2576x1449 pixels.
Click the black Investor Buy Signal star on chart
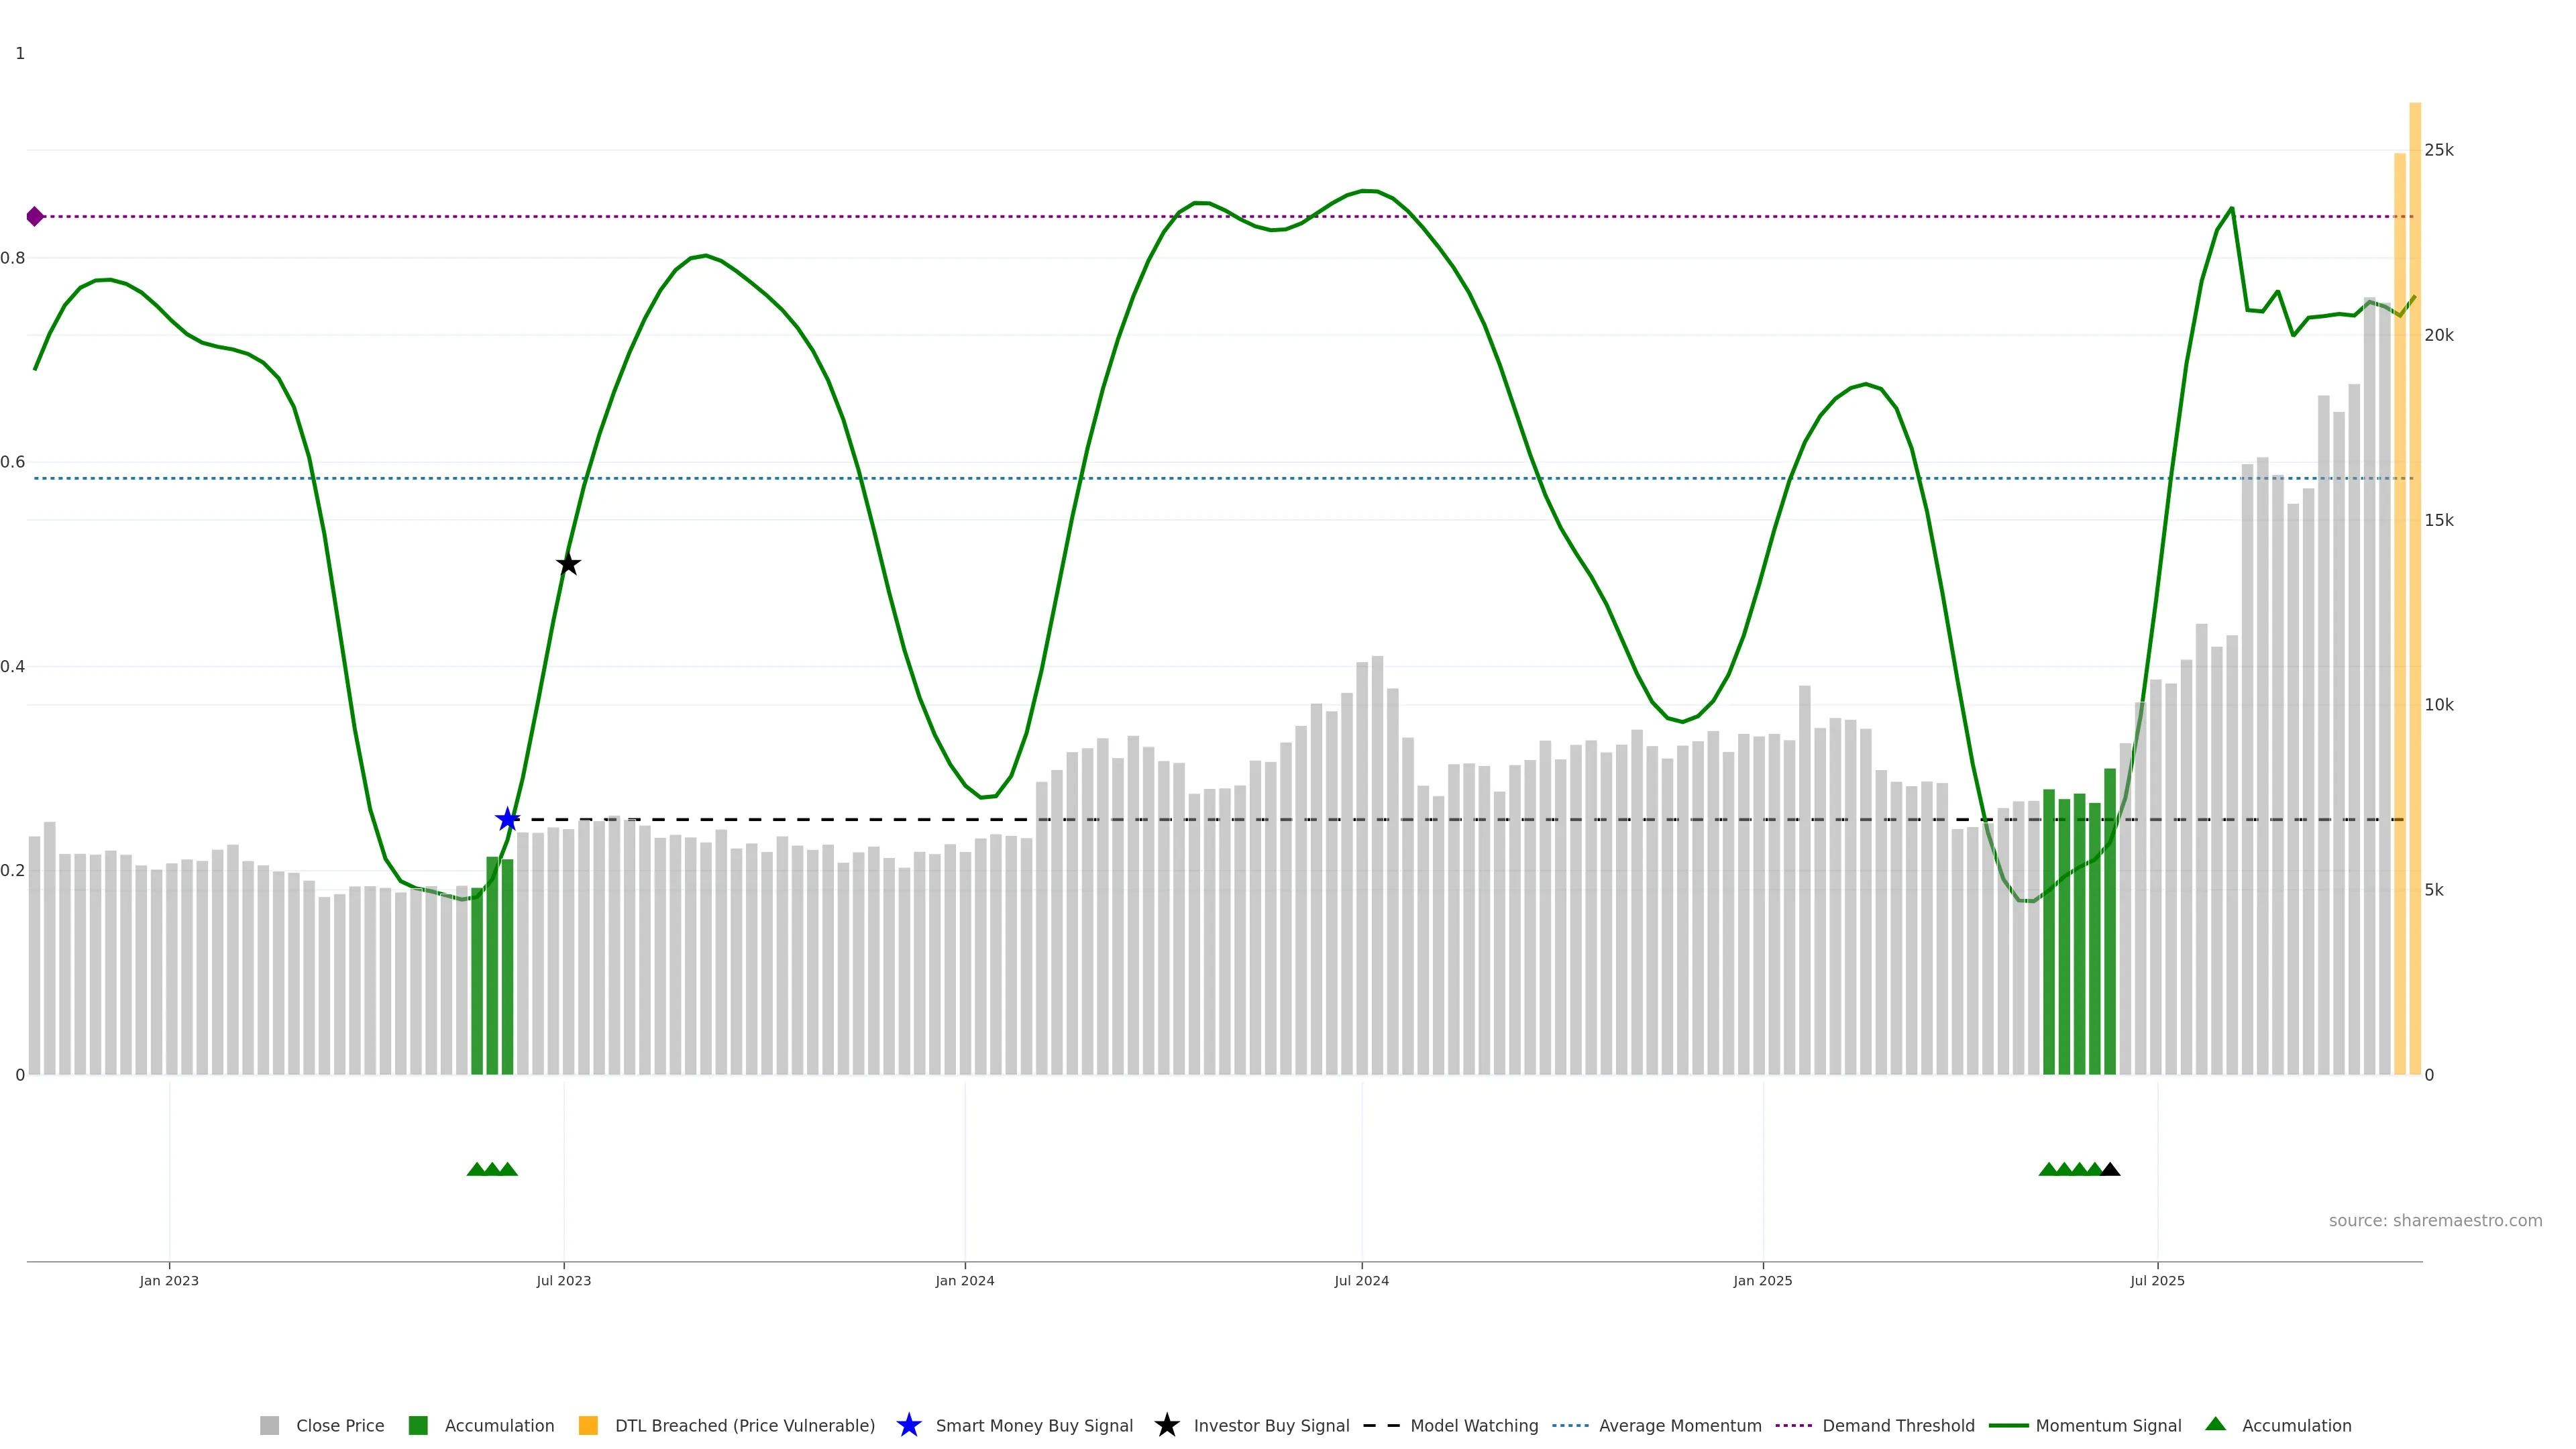pos(568,564)
